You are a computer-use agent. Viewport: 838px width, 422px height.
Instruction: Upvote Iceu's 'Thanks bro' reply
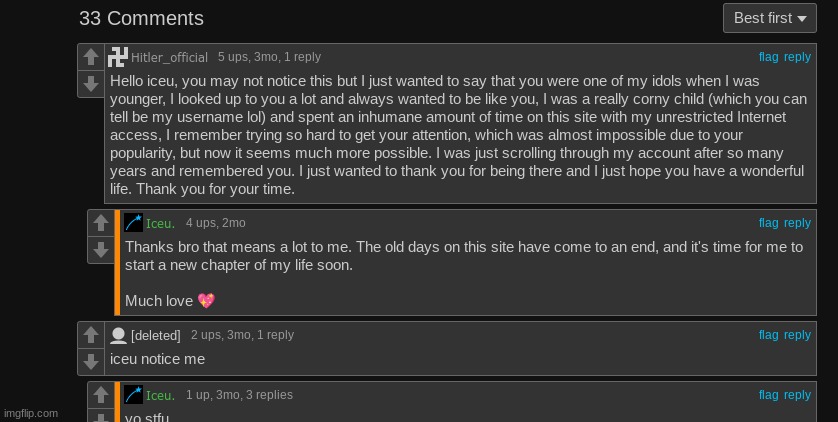[100, 223]
